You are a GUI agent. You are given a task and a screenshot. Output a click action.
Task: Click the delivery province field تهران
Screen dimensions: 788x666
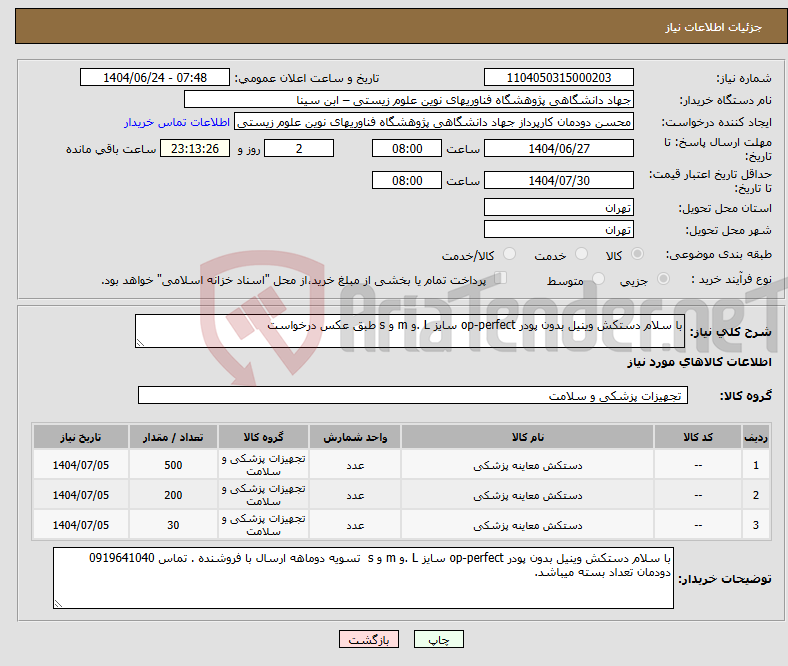pyautogui.click(x=558, y=207)
